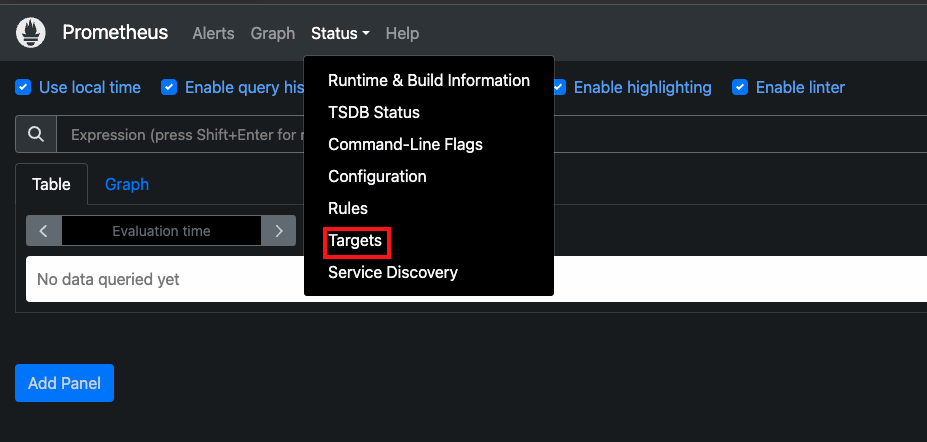Screen dimensions: 927x442
Task: Toggle the Use local time checkbox
Action: 22,87
